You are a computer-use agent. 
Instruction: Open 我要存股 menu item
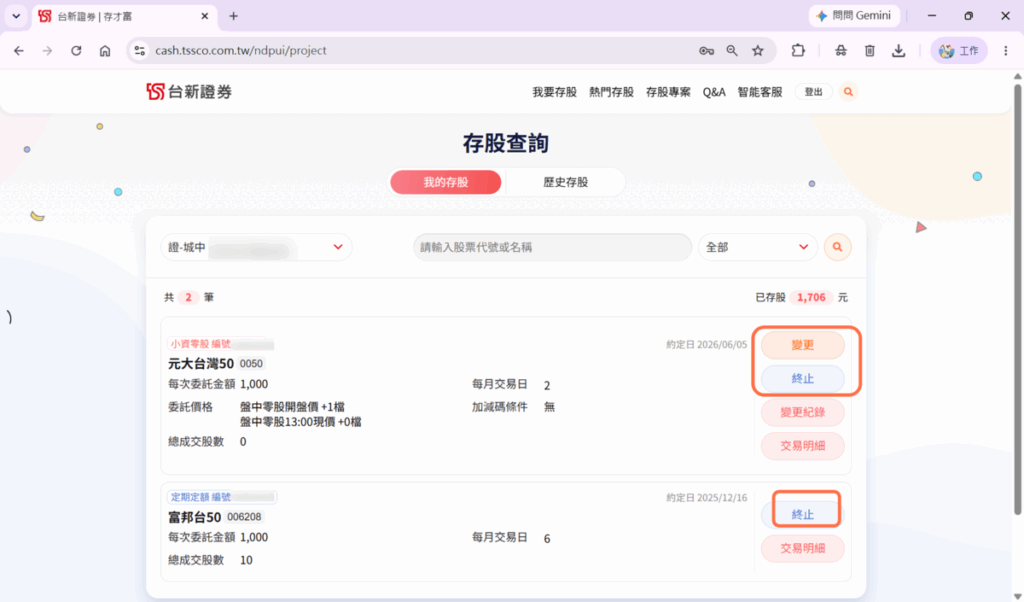click(554, 92)
